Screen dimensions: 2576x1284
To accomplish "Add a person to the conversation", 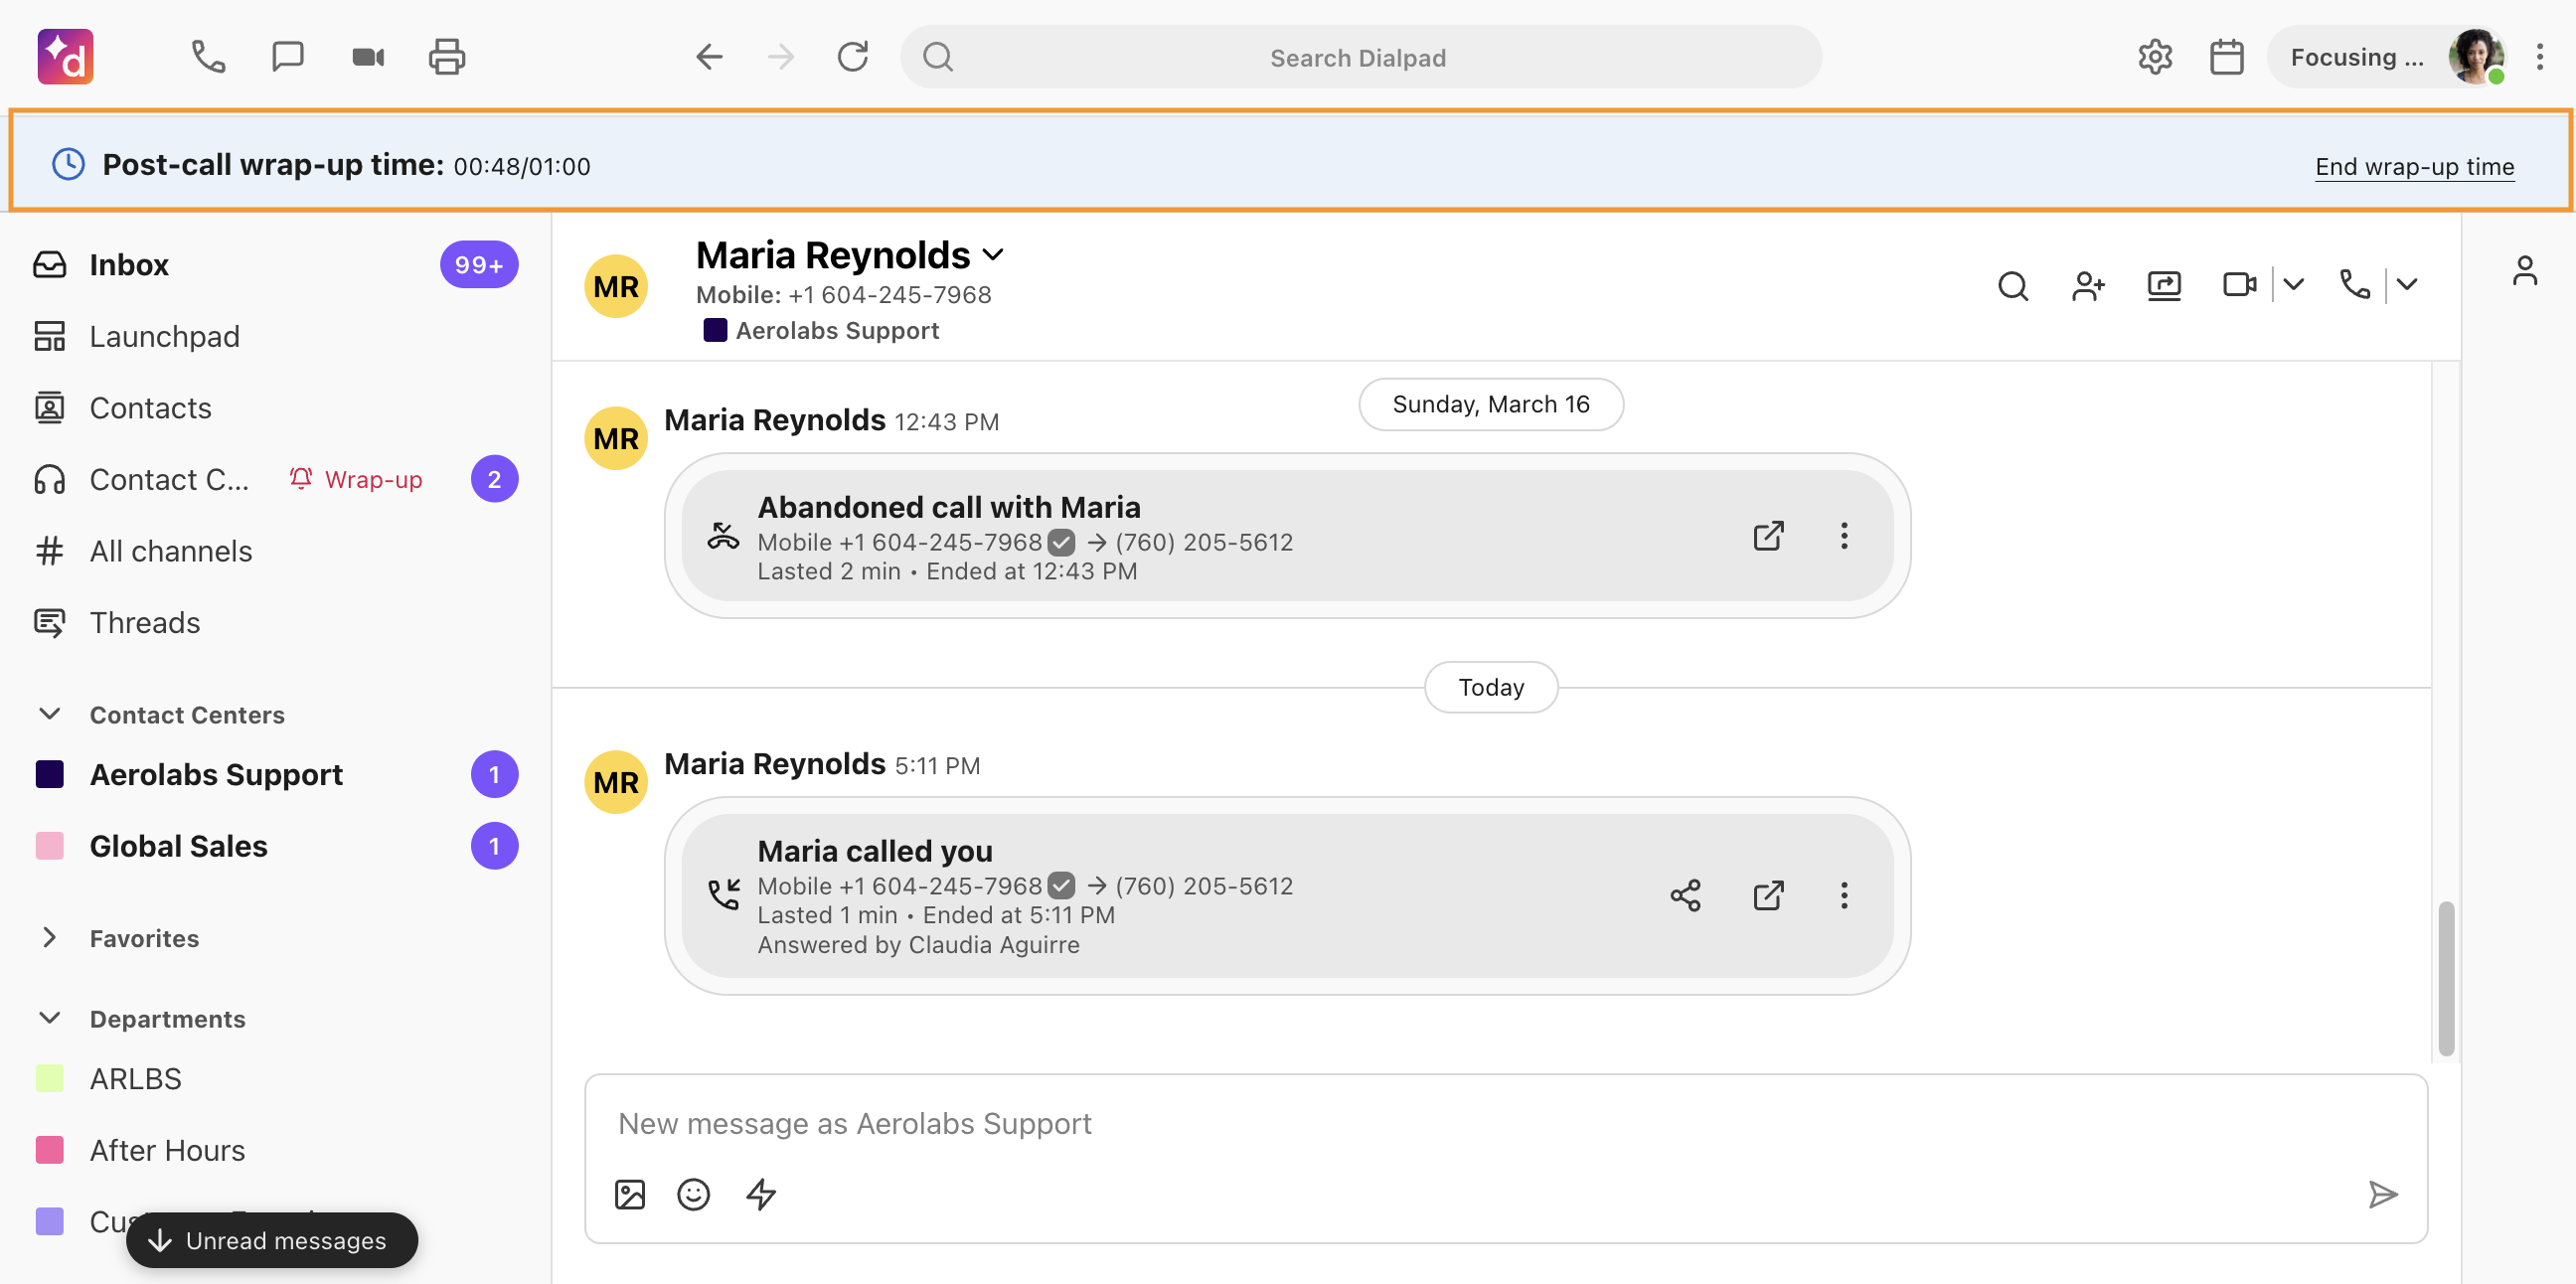I will tap(2088, 286).
